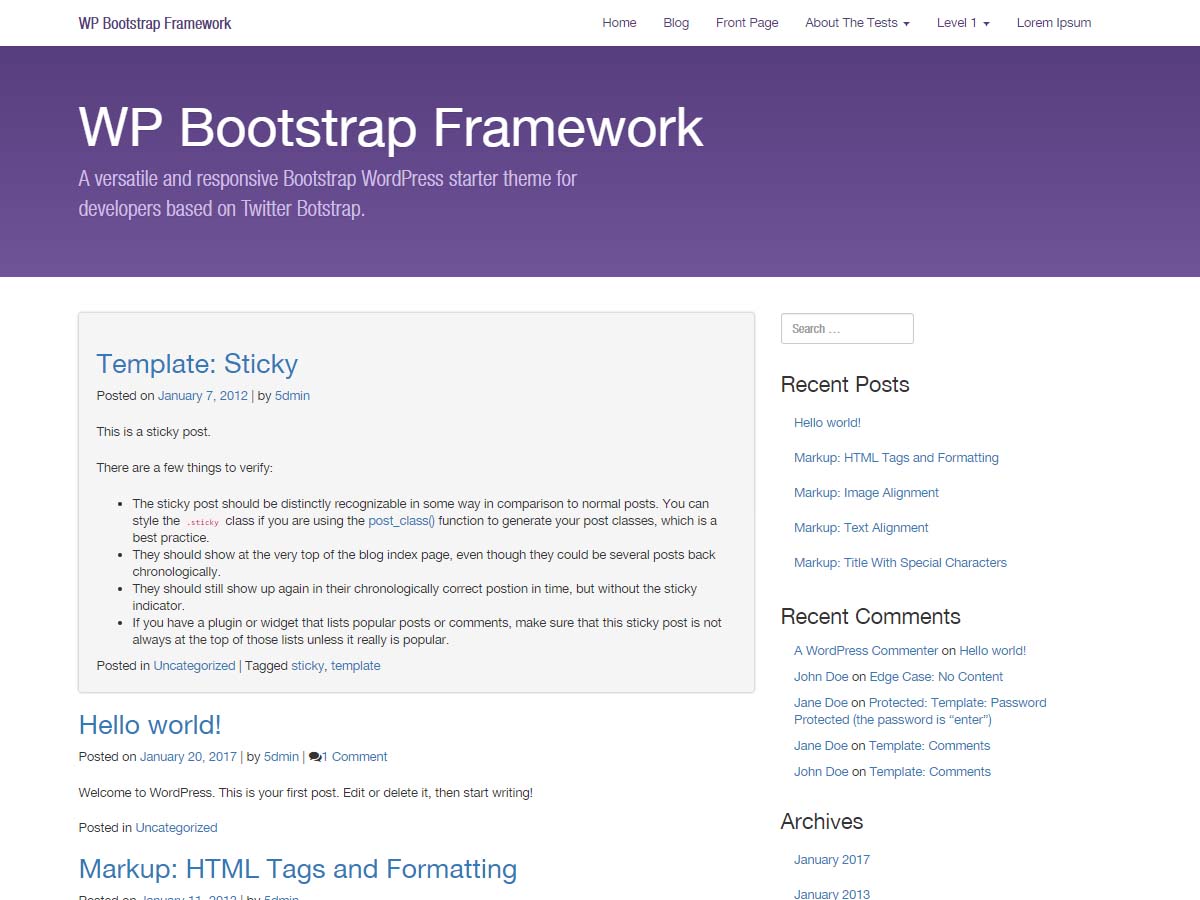Viewport: 1200px width, 900px height.
Task: Follow the post_class() function link
Action: (401, 521)
